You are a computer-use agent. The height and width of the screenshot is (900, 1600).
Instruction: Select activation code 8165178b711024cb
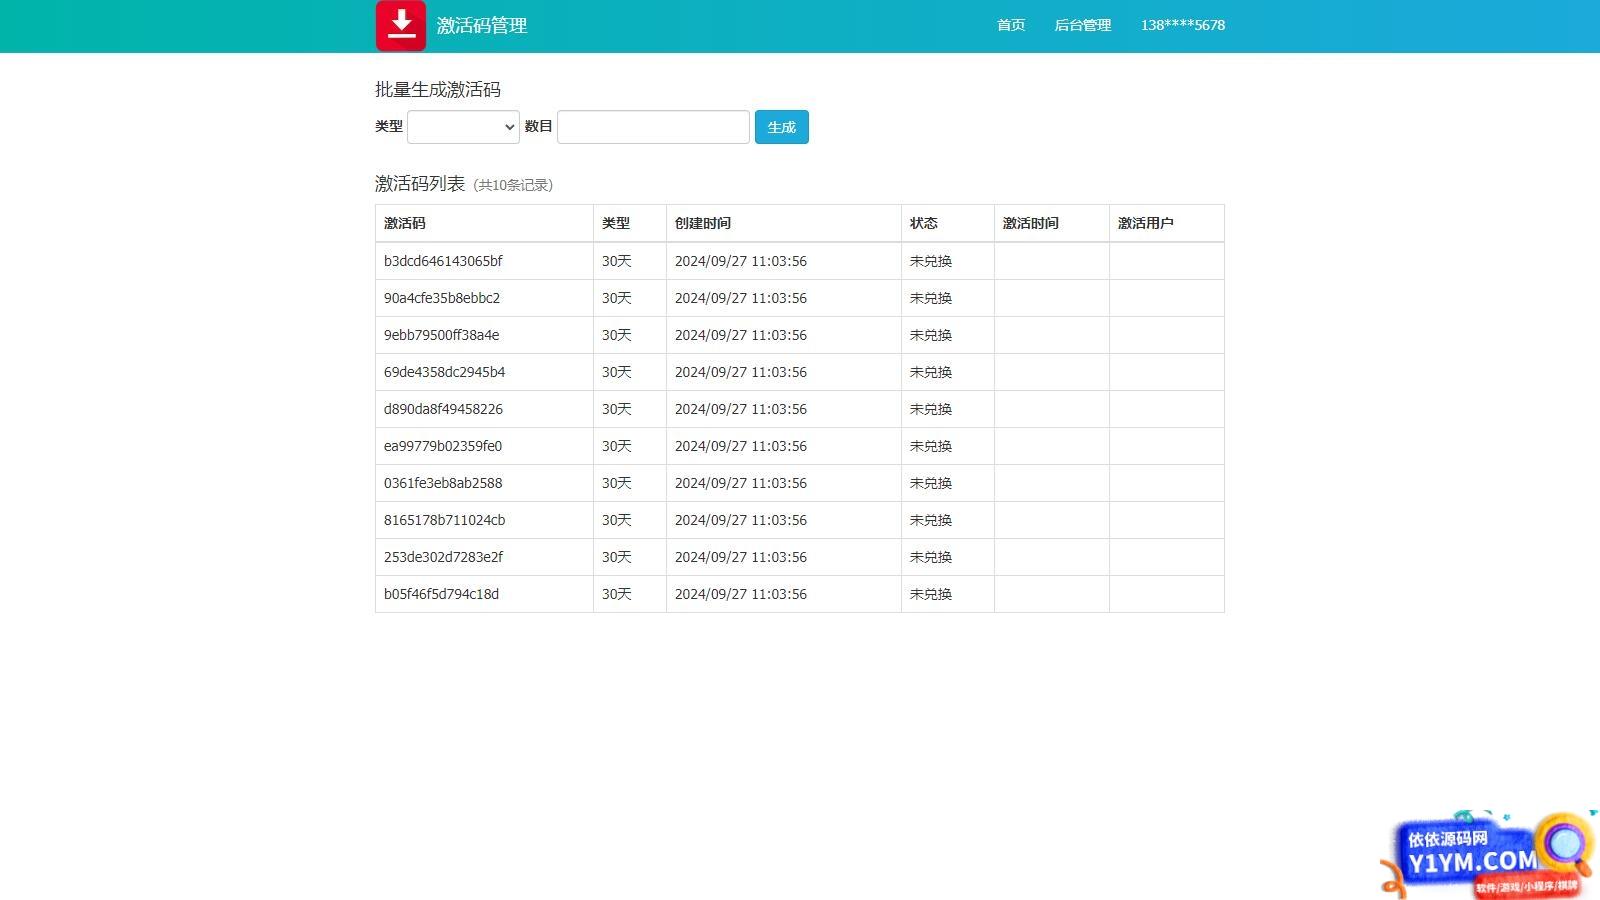[x=444, y=520]
